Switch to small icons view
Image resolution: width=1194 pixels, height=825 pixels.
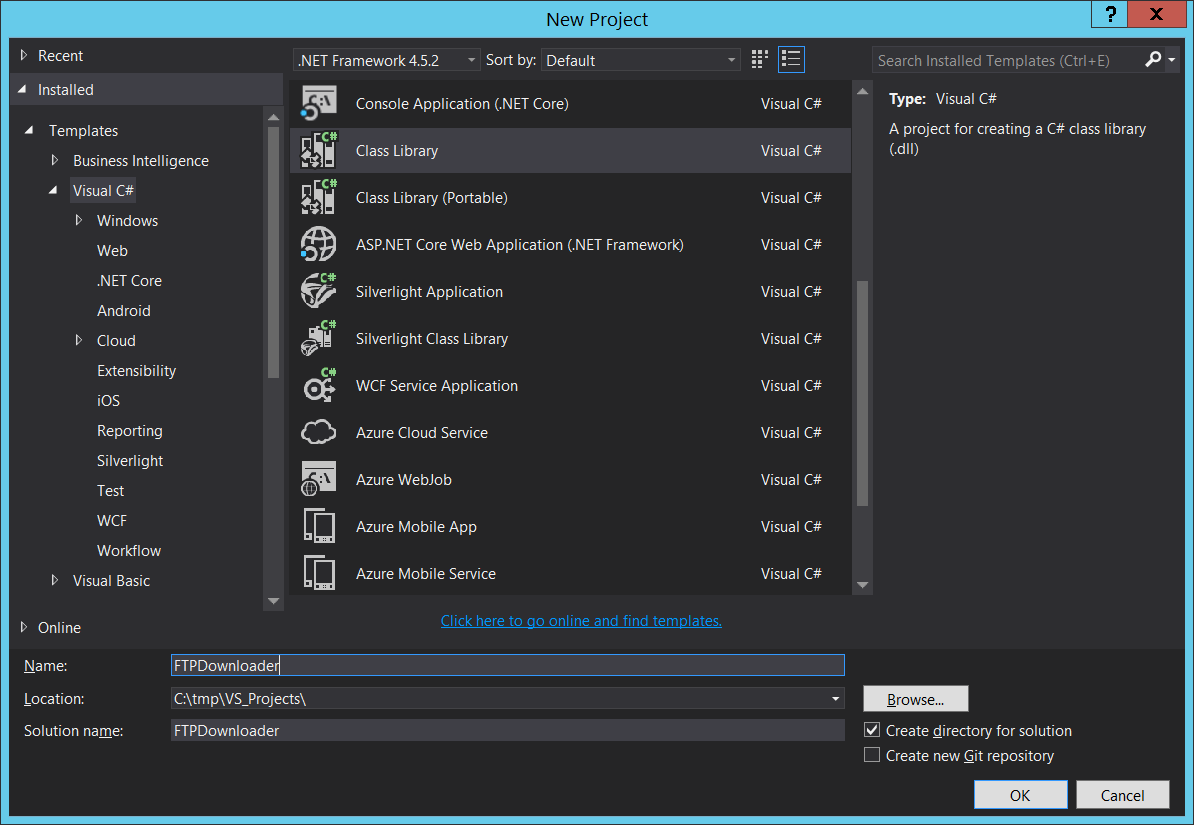[x=759, y=59]
